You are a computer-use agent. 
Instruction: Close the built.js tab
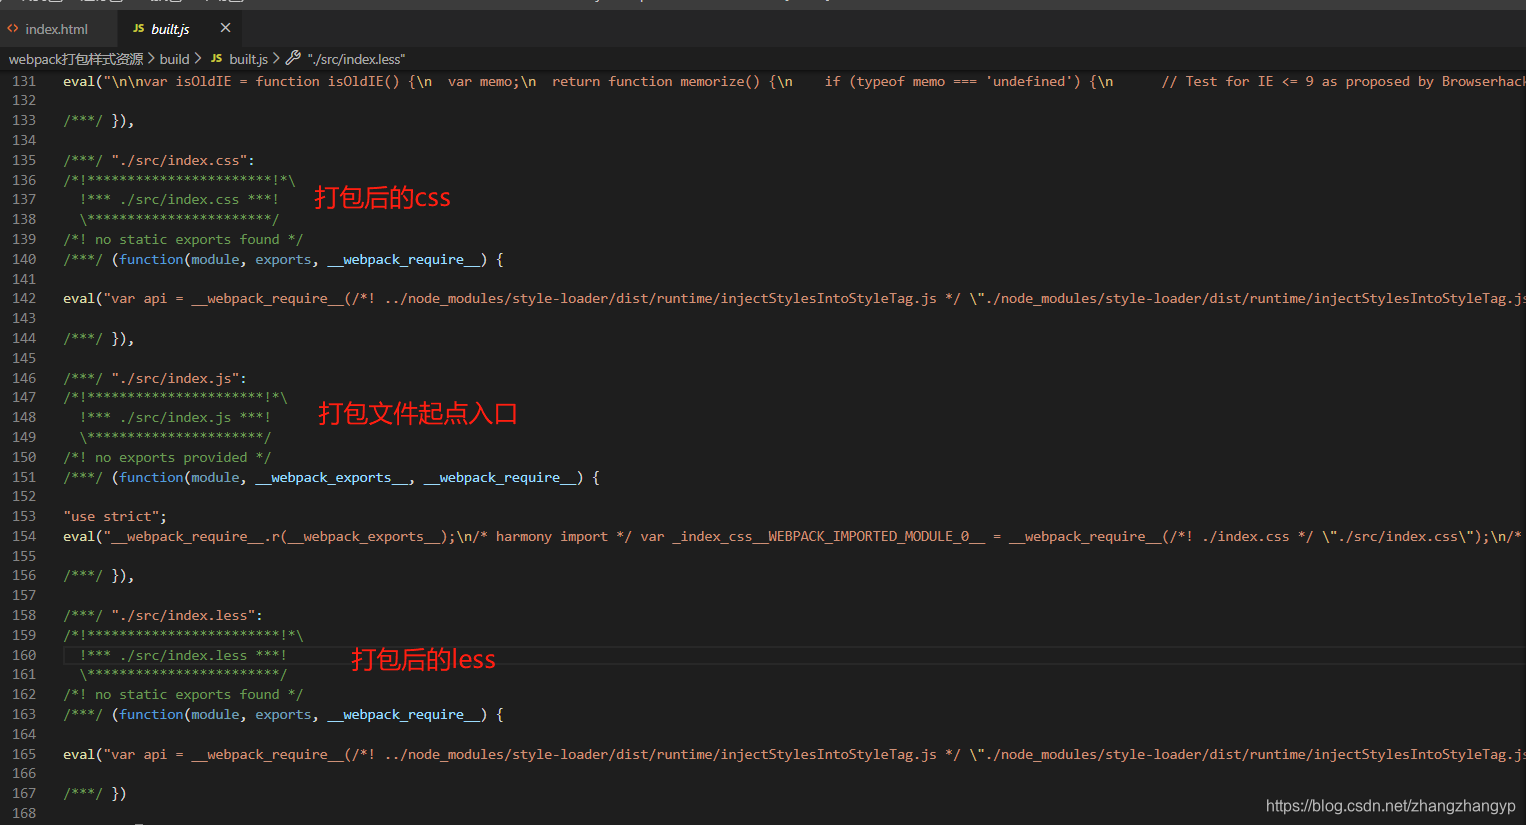pyautogui.click(x=225, y=28)
